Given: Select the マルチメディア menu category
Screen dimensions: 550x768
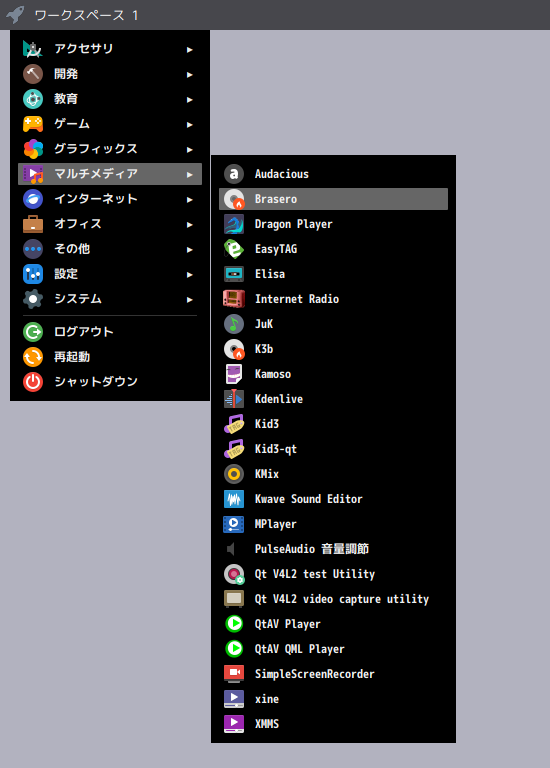Looking at the screenshot, I should [x=110, y=174].
